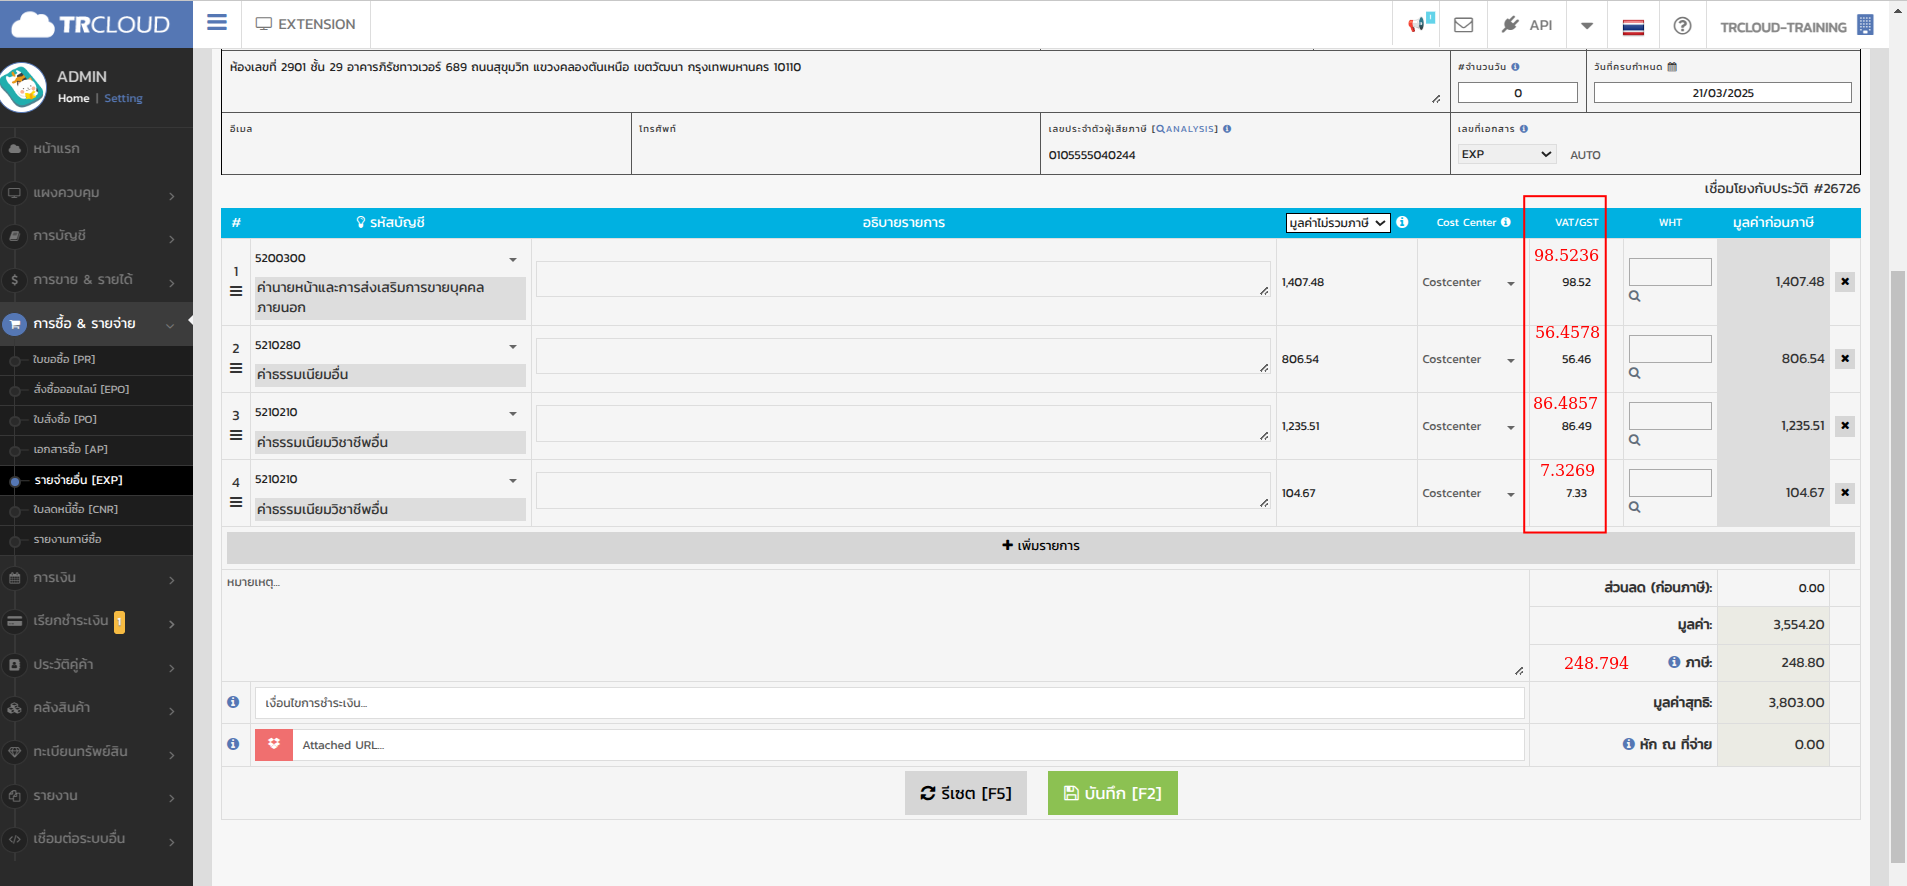Expand the top bar caret dropdown
This screenshot has height=886, width=1907.
(1587, 26)
